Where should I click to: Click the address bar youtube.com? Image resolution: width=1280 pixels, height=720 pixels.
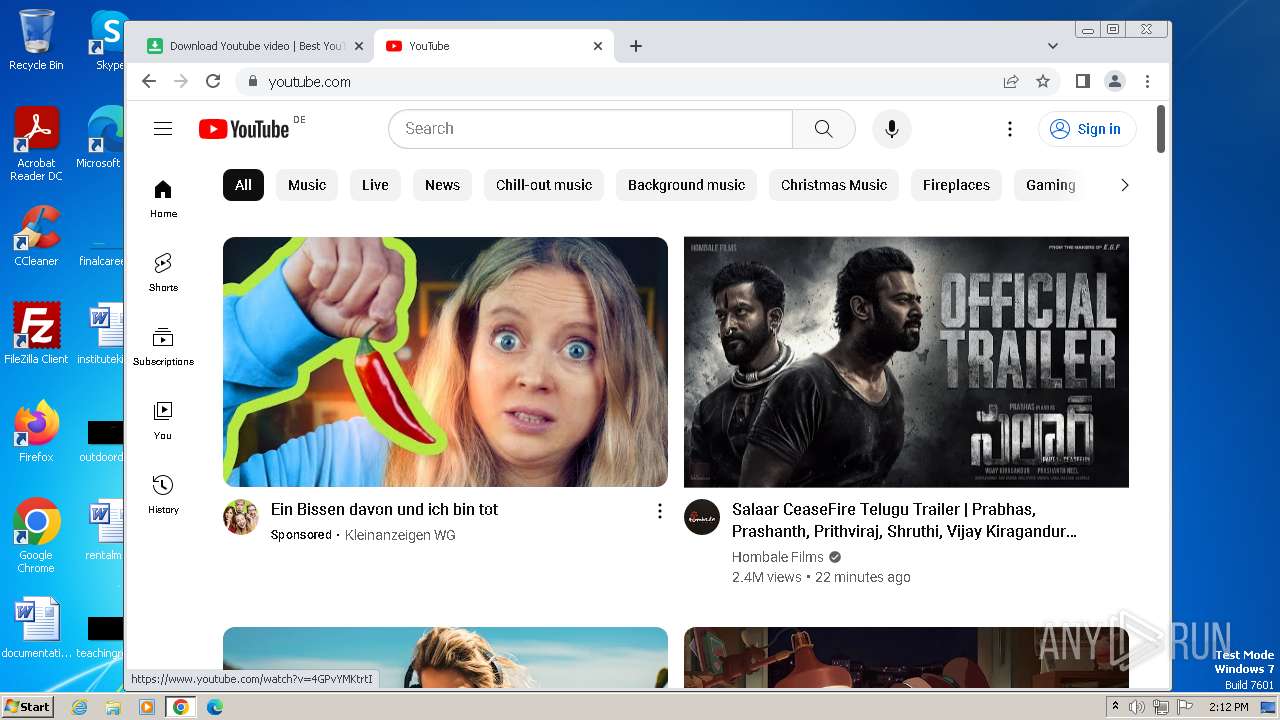[x=620, y=82]
